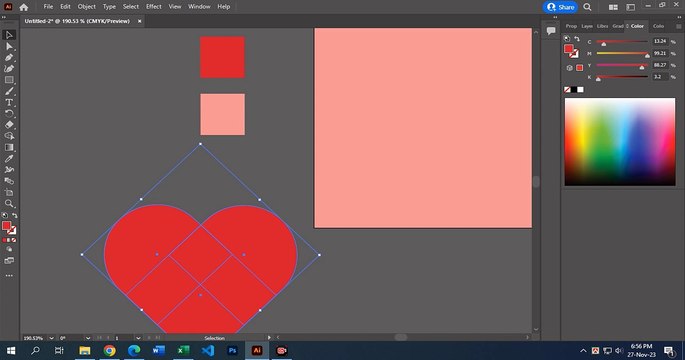Open the Window menu
Viewport: 685px width, 360px height.
pyautogui.click(x=199, y=7)
